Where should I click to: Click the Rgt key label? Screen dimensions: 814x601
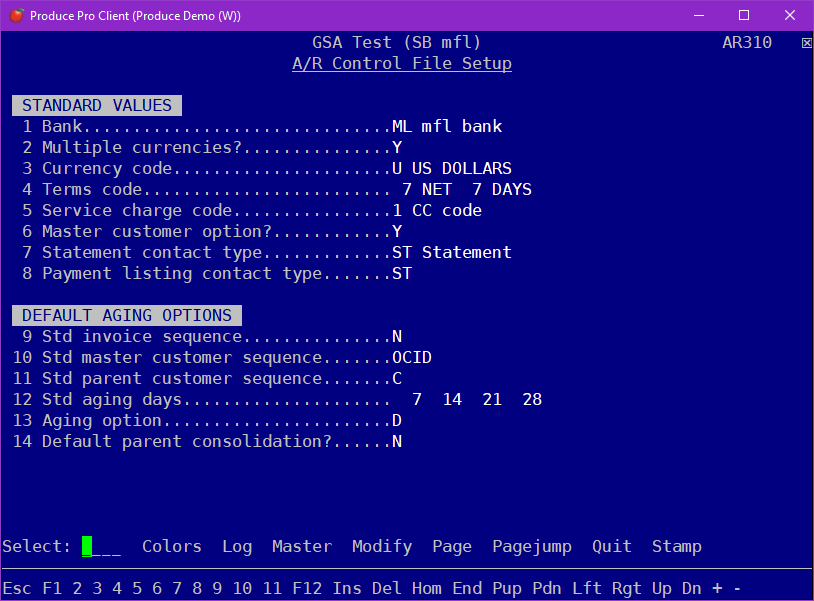pos(627,589)
